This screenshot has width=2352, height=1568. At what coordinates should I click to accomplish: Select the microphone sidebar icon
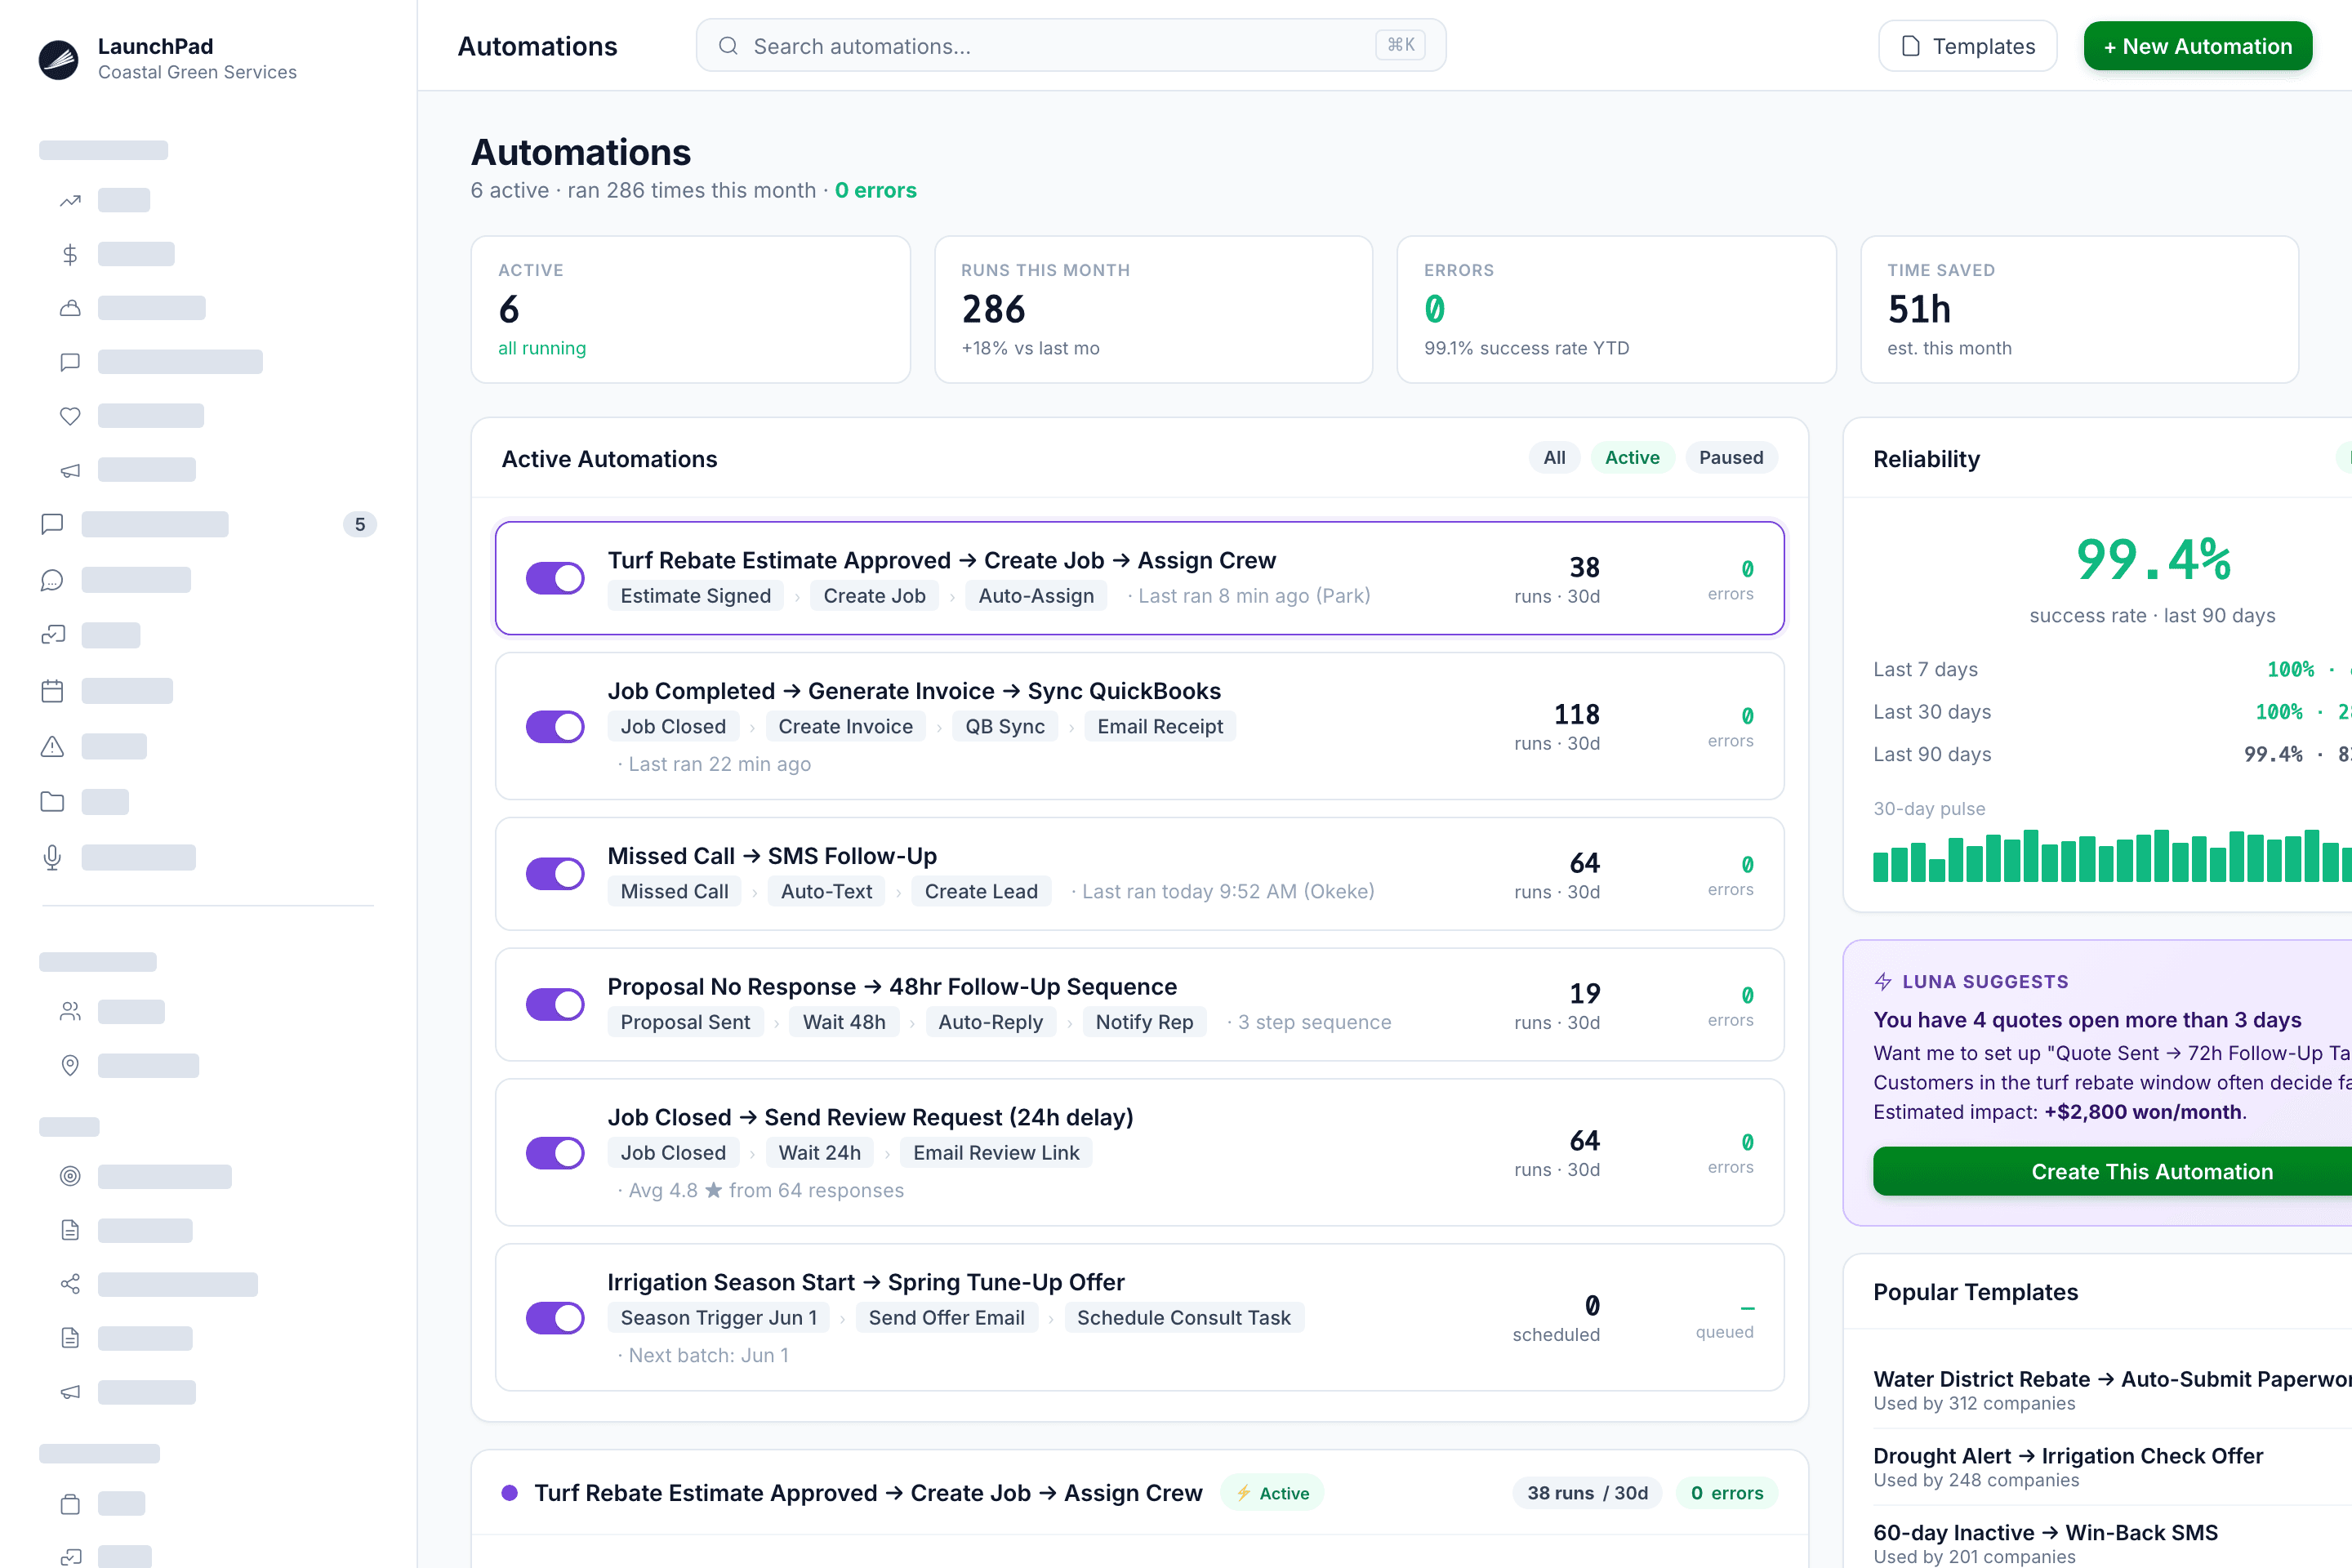coord(52,858)
